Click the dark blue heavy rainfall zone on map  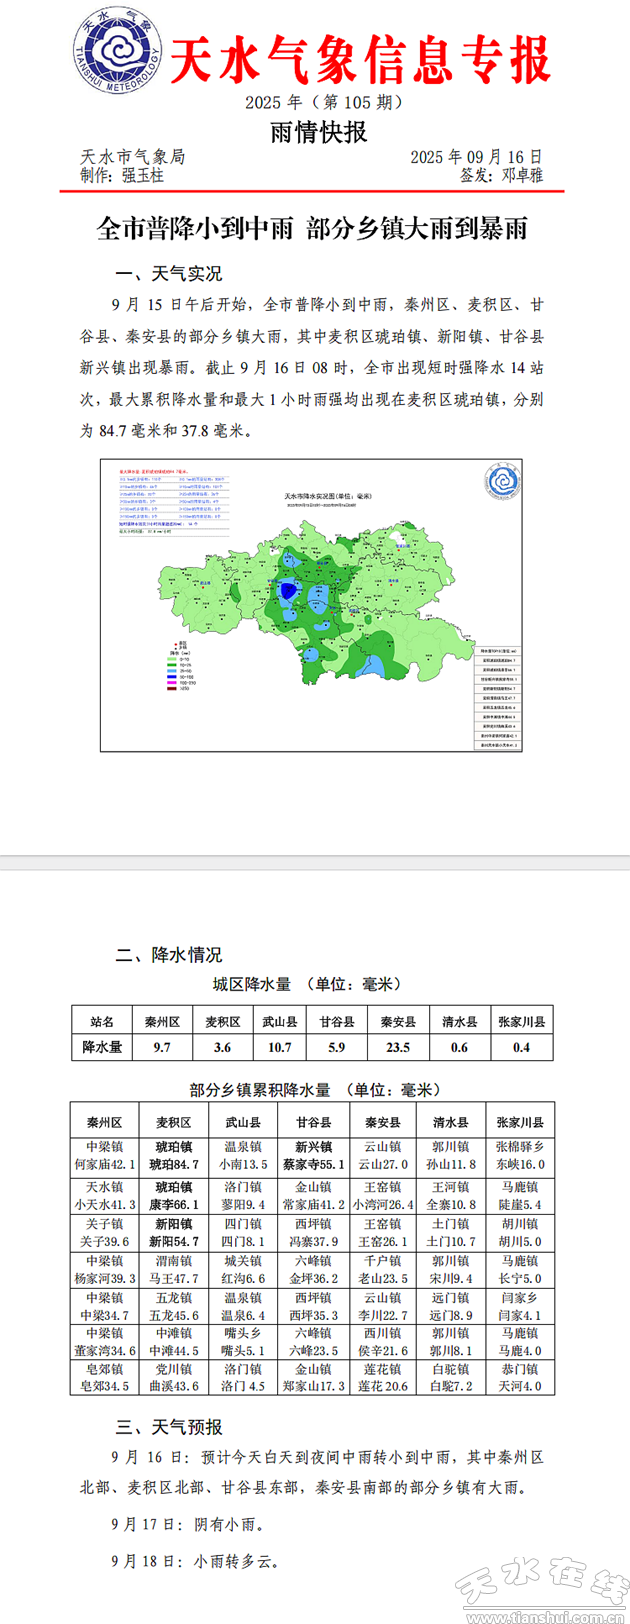288,591
